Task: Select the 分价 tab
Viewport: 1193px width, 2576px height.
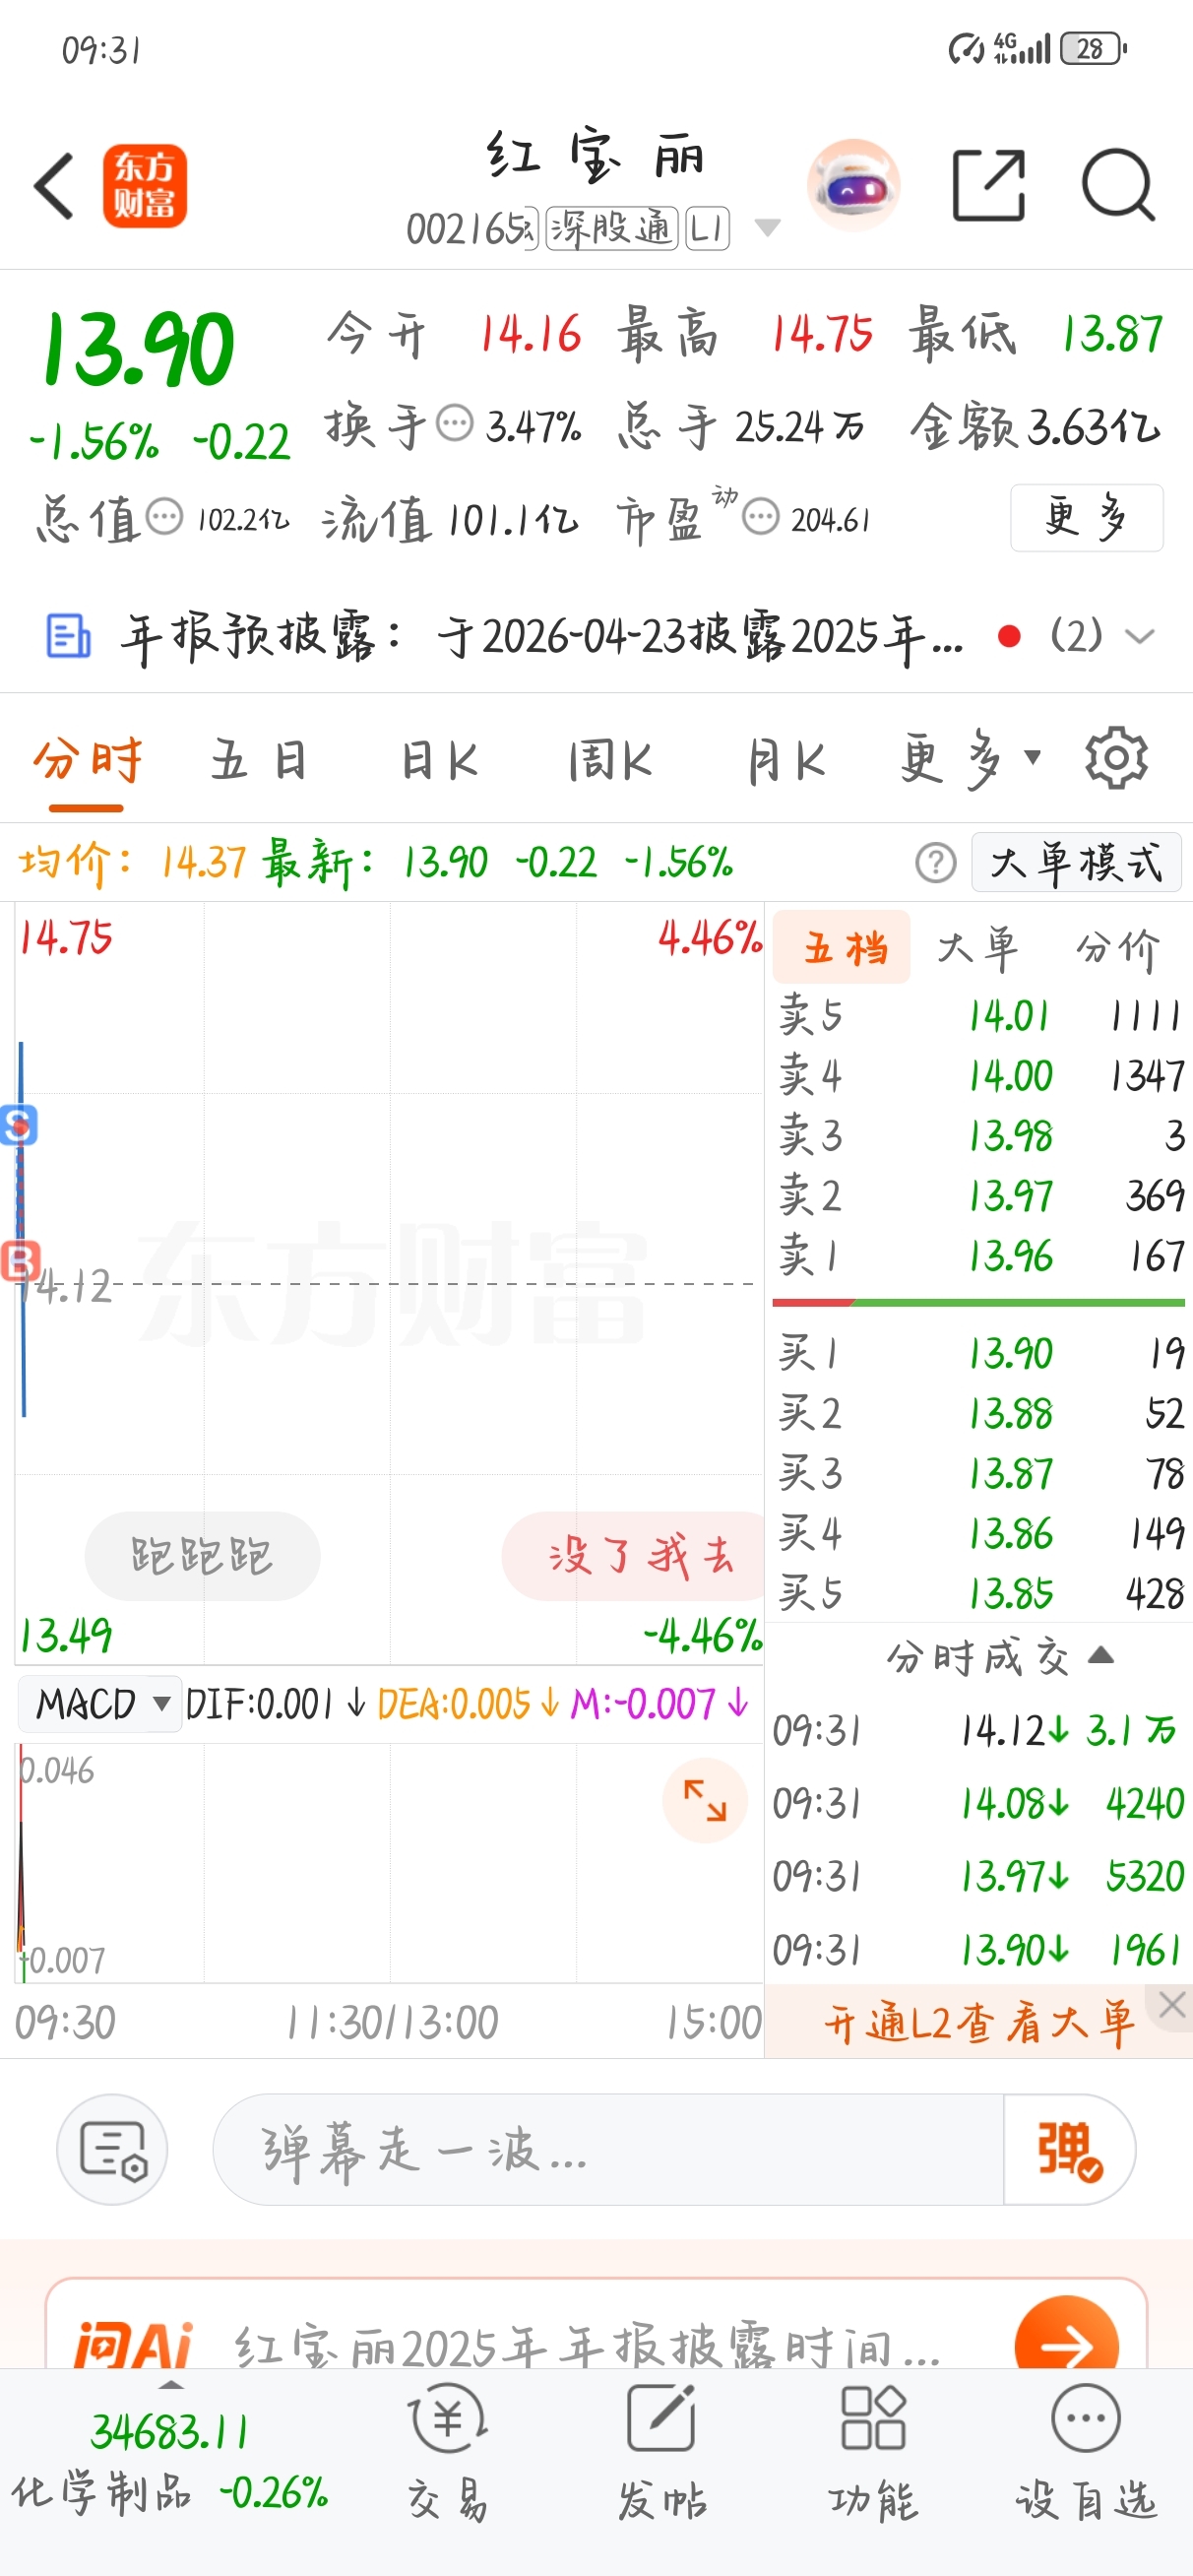Action: click(1118, 947)
